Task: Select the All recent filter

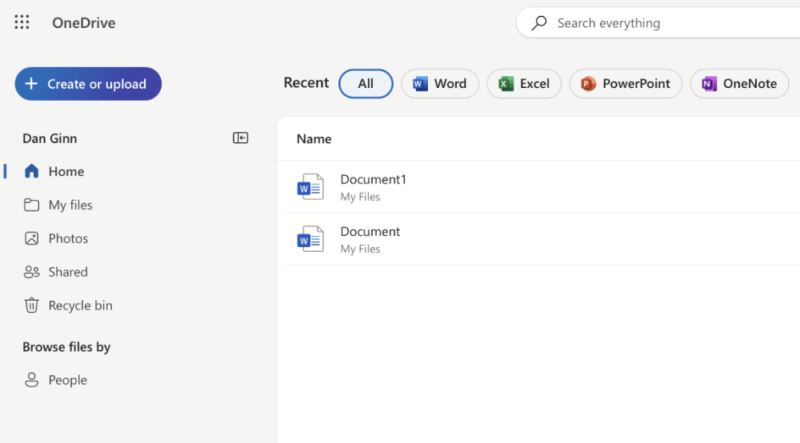Action: (366, 84)
